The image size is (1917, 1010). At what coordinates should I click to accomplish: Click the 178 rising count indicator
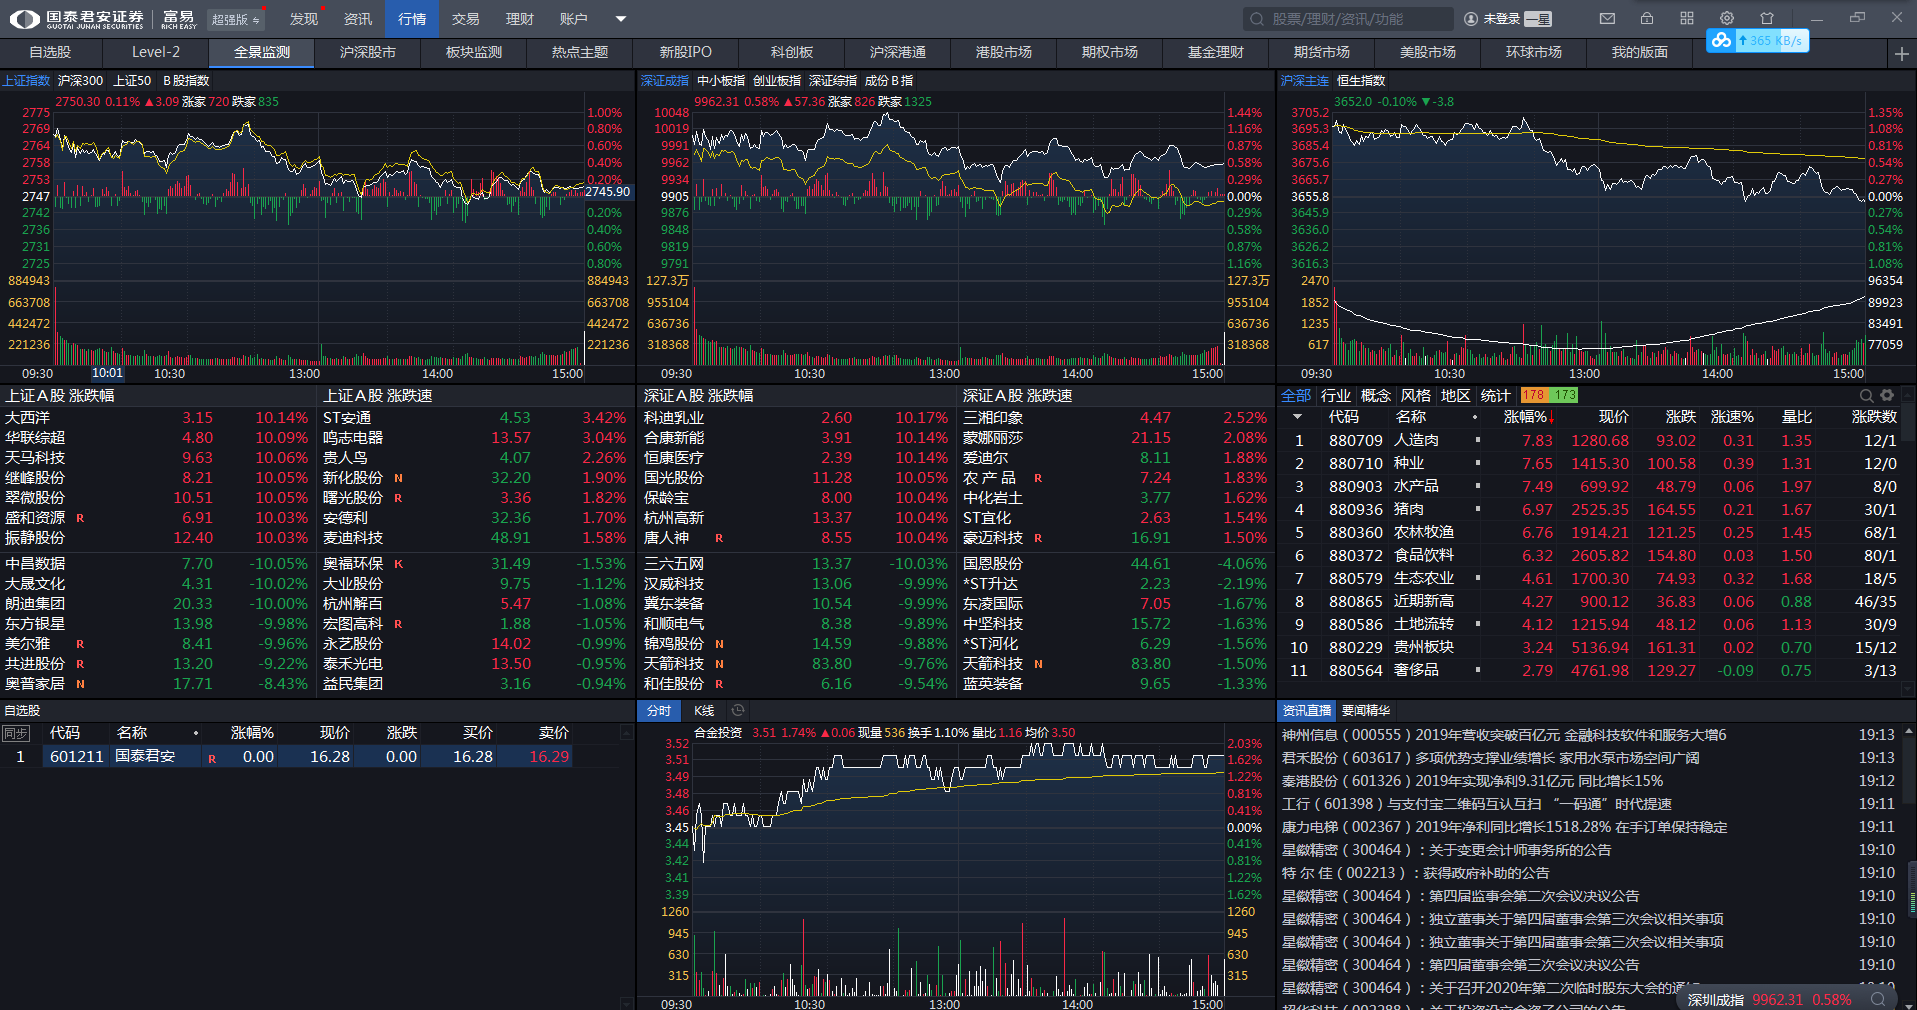1534,396
